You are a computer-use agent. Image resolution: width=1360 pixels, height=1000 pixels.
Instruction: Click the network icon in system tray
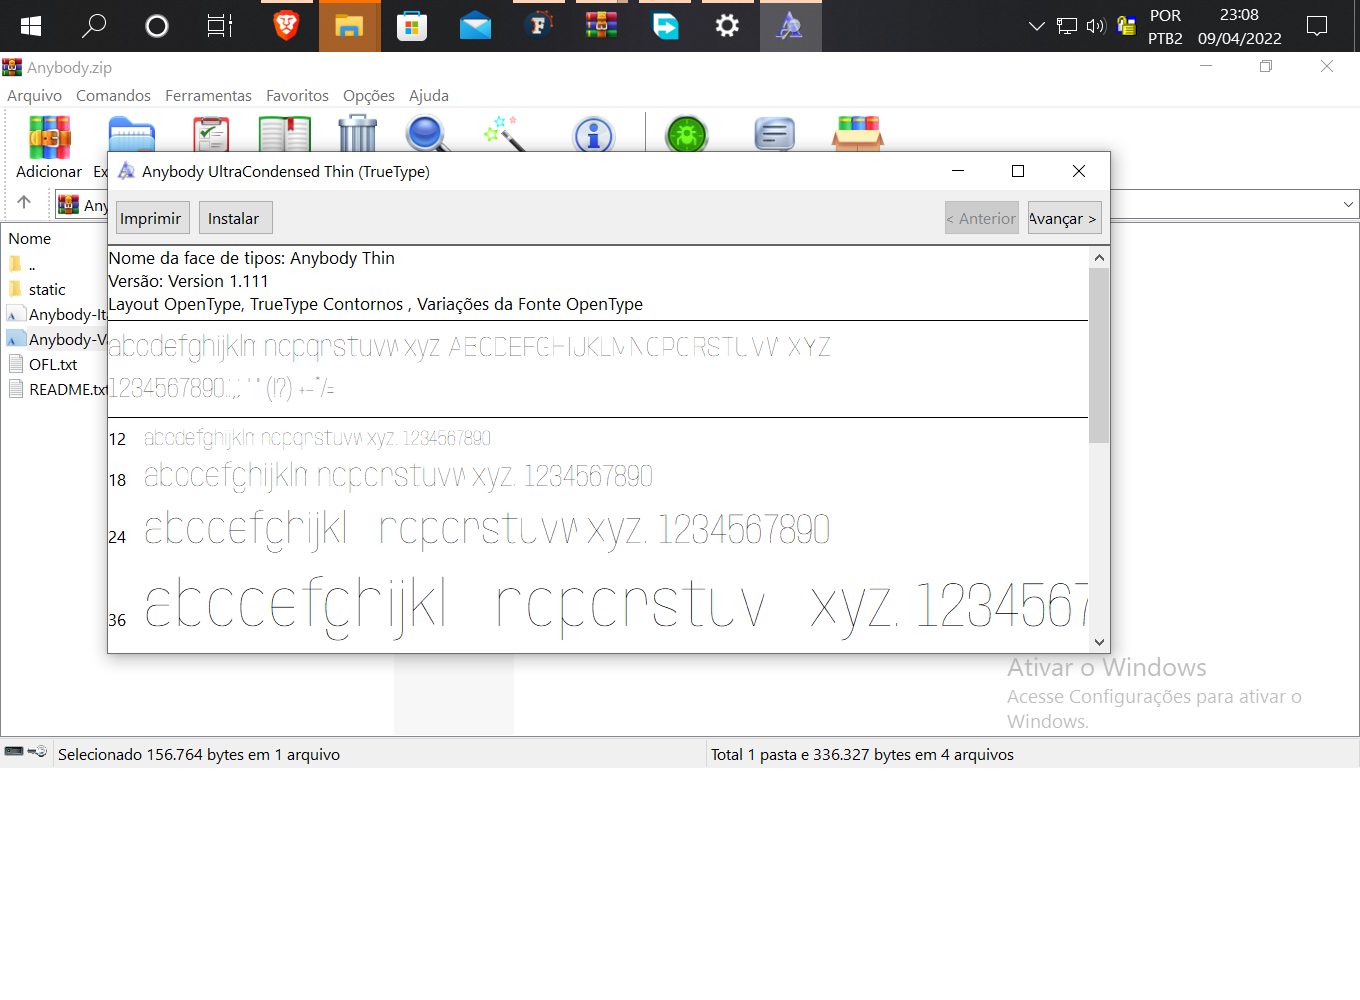click(x=1067, y=26)
